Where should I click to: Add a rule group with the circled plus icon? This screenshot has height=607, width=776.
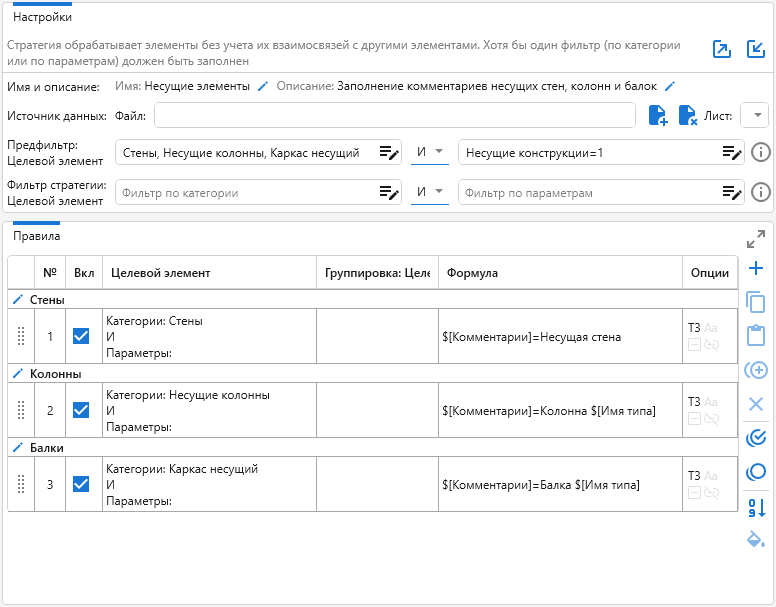[x=756, y=370]
